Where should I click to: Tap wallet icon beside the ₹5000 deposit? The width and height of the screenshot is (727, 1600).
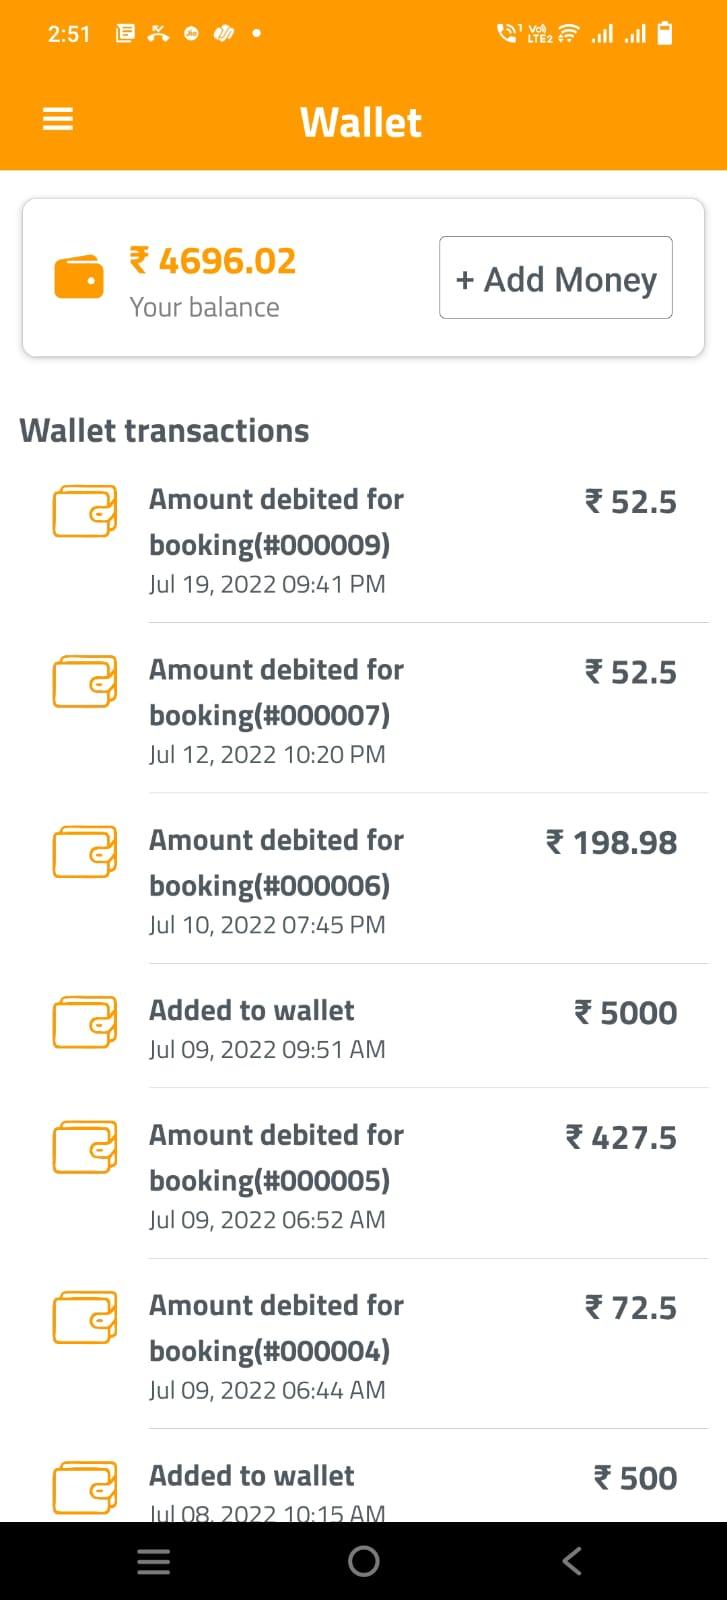(85, 1022)
